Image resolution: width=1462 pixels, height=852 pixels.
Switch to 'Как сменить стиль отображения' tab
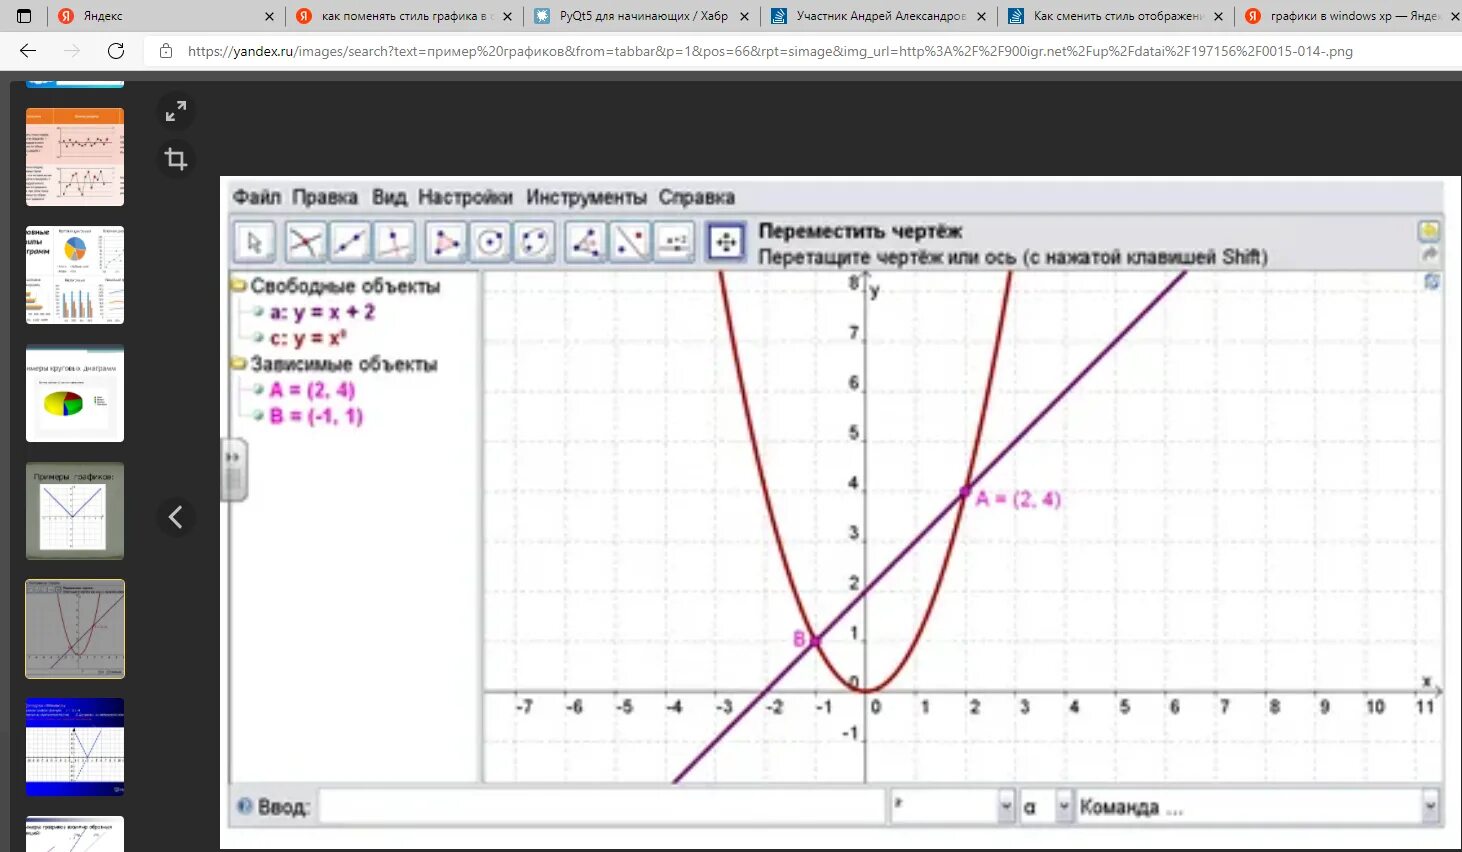tap(1117, 16)
